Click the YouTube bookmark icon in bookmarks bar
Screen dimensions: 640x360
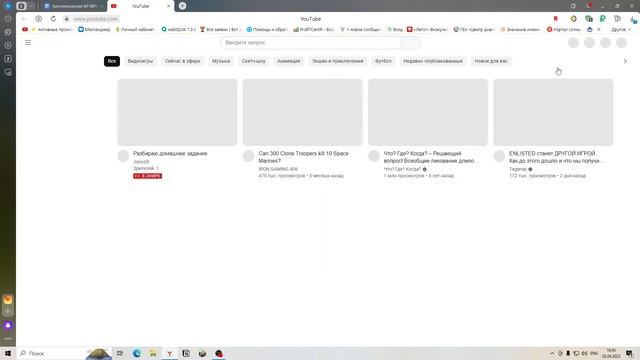[x=25, y=29]
